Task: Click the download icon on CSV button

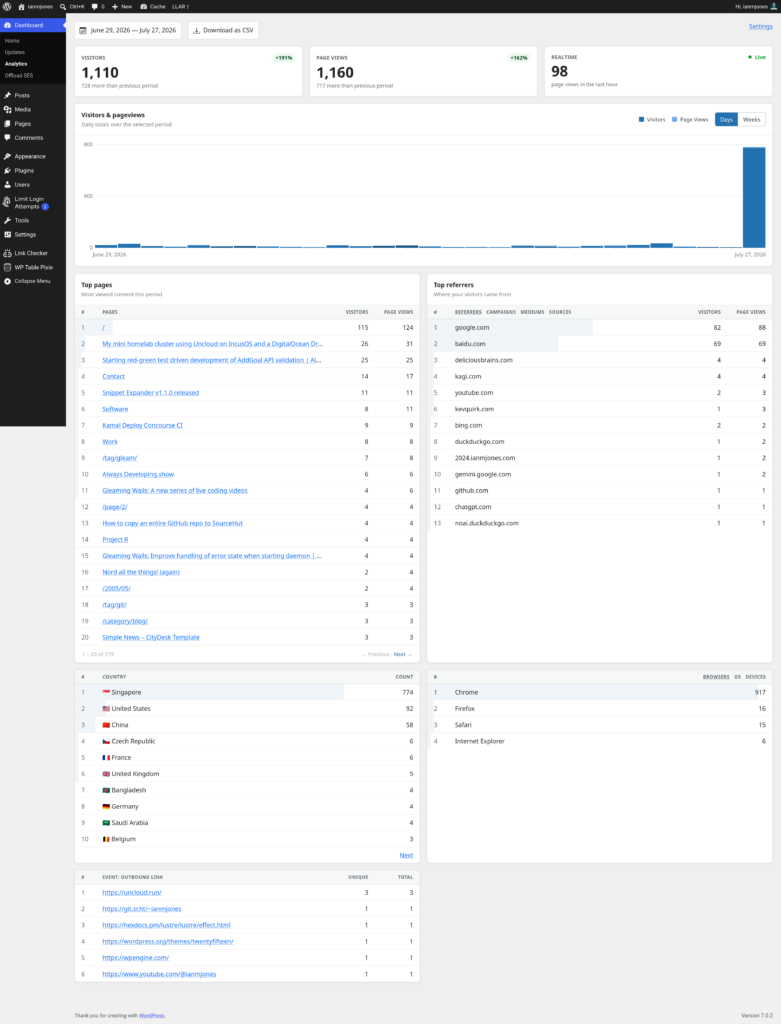Action: (196, 30)
